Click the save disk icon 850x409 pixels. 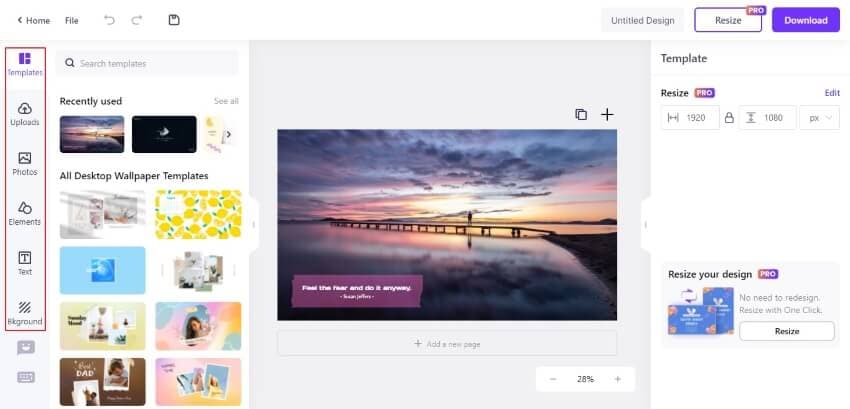[x=174, y=20]
